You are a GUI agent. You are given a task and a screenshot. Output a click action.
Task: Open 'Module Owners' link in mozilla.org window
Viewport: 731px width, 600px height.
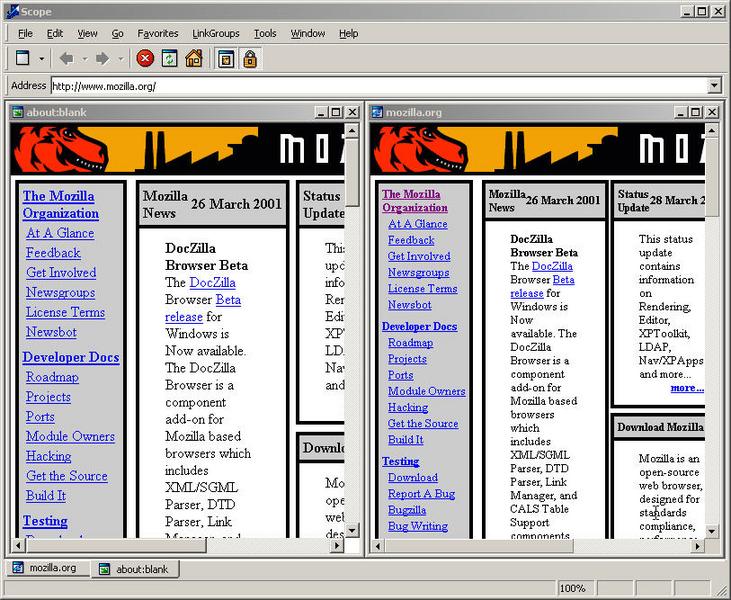(427, 391)
